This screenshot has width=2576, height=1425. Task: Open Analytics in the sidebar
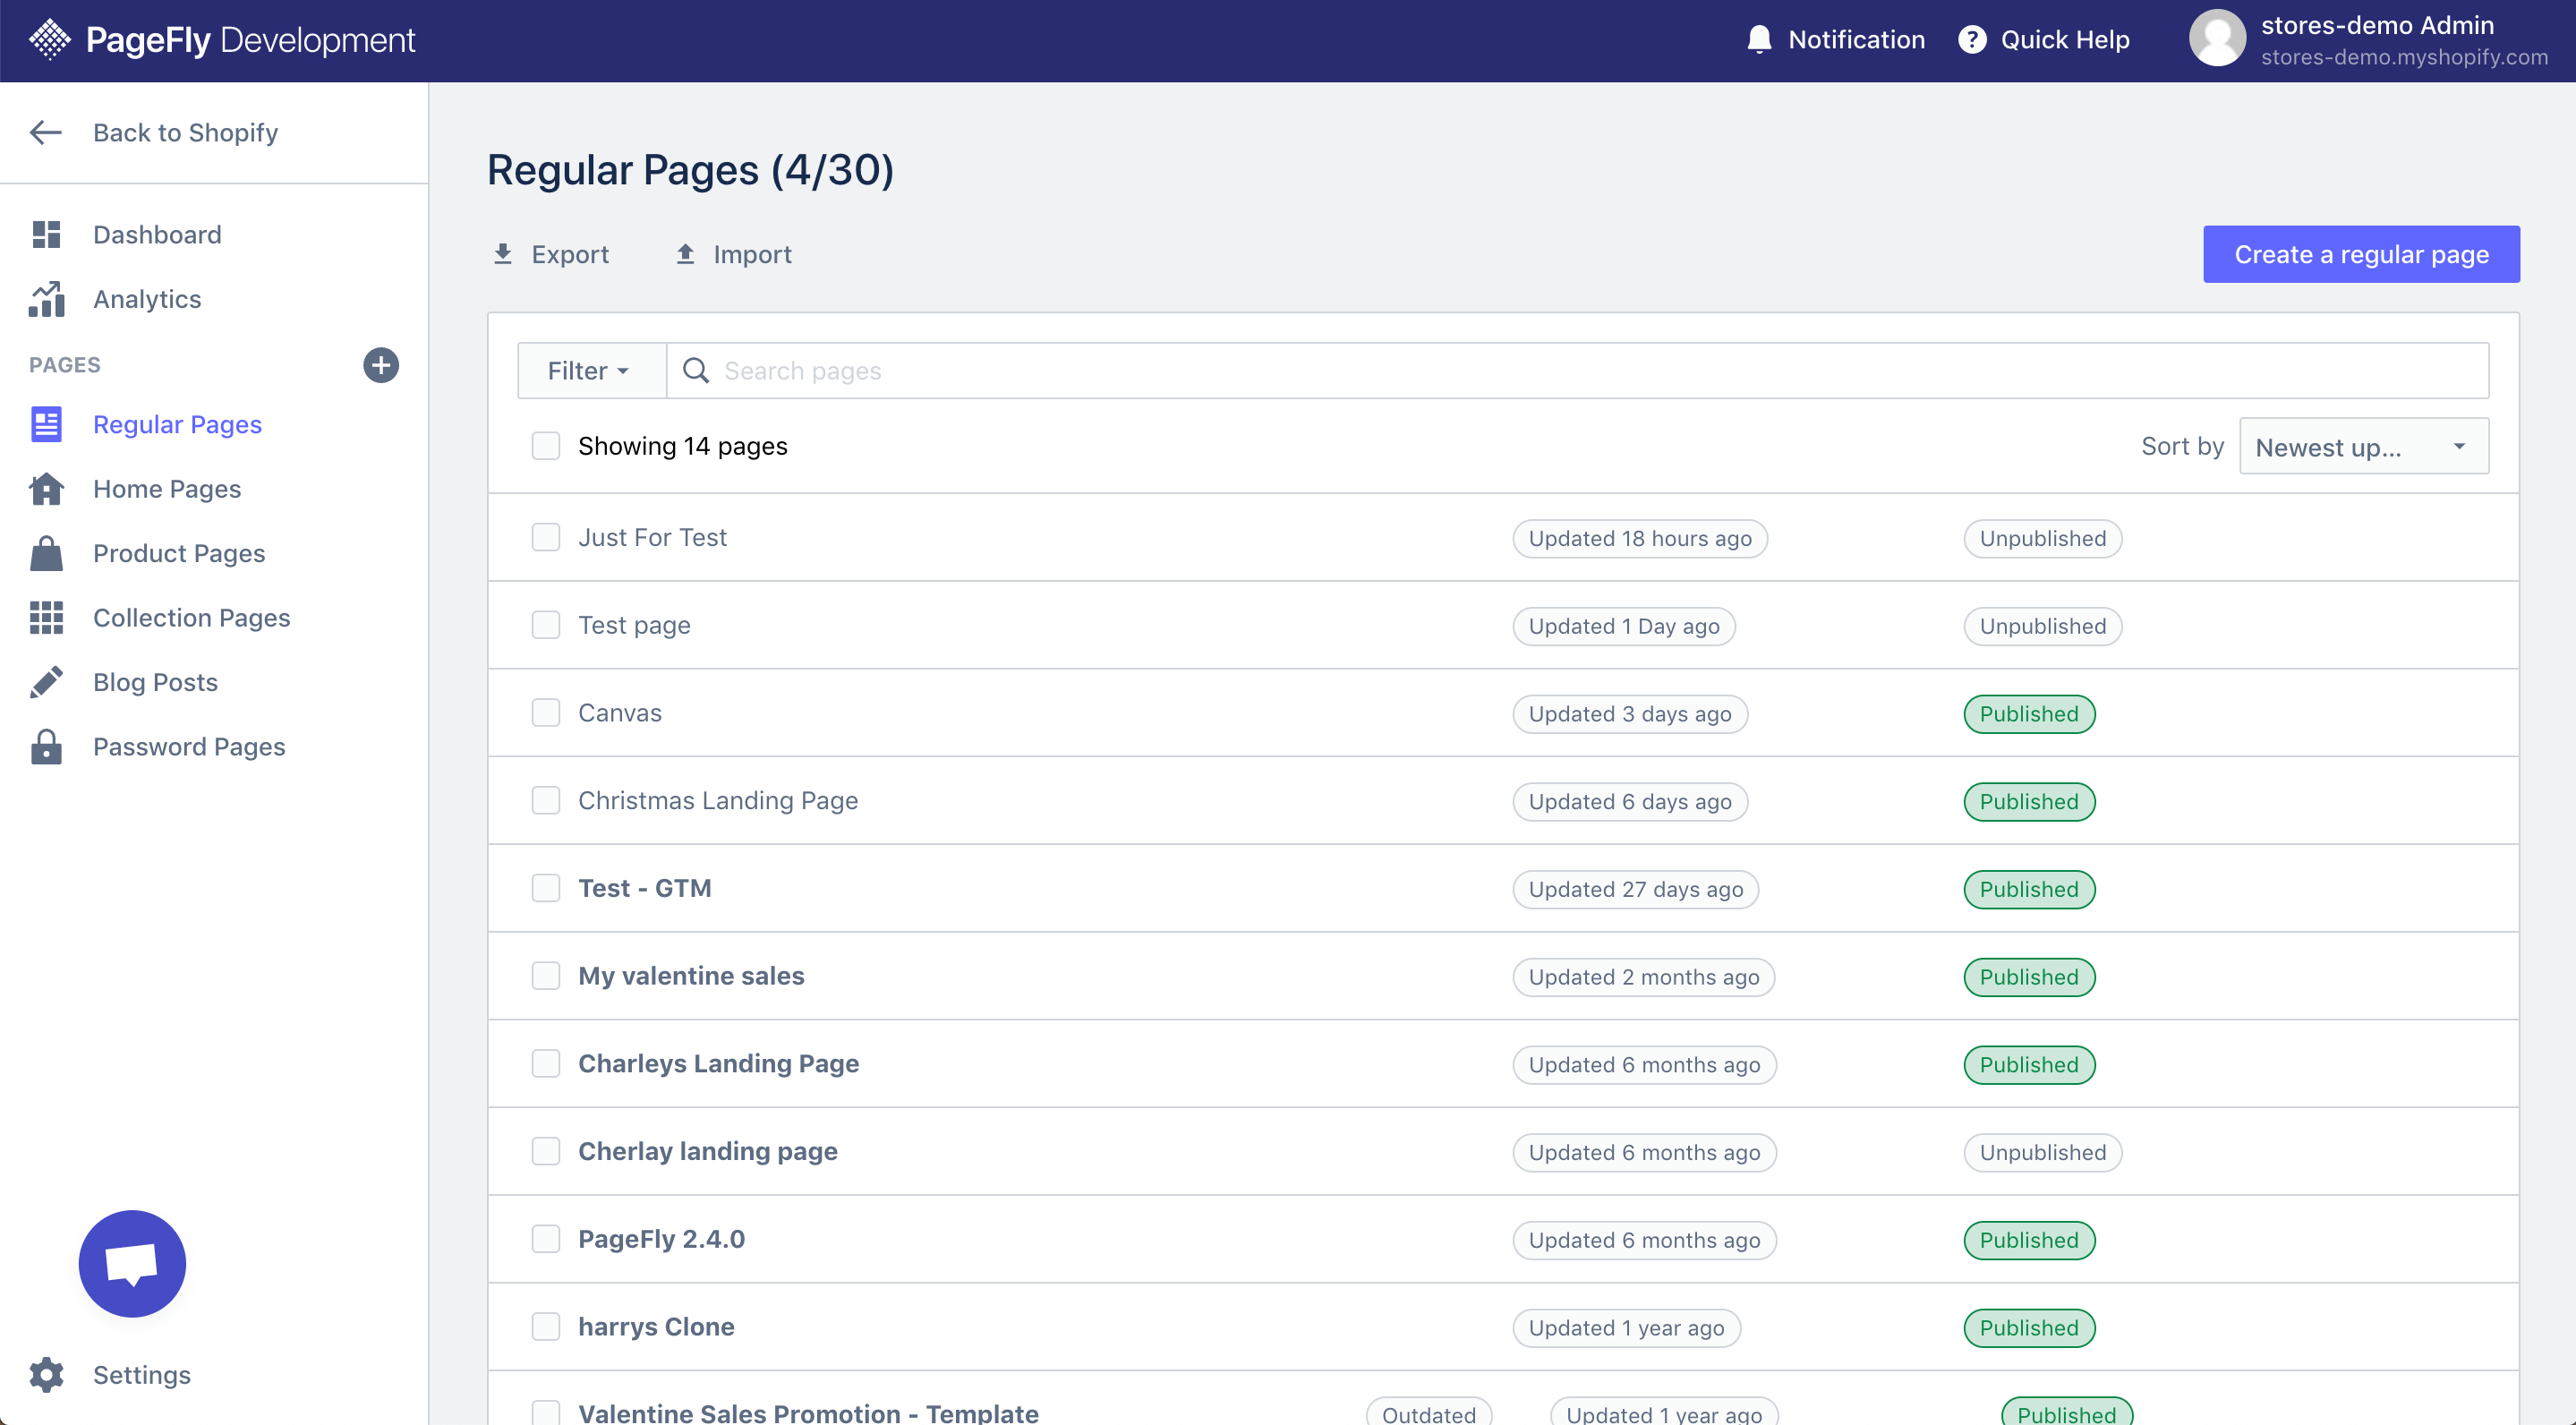(x=147, y=299)
